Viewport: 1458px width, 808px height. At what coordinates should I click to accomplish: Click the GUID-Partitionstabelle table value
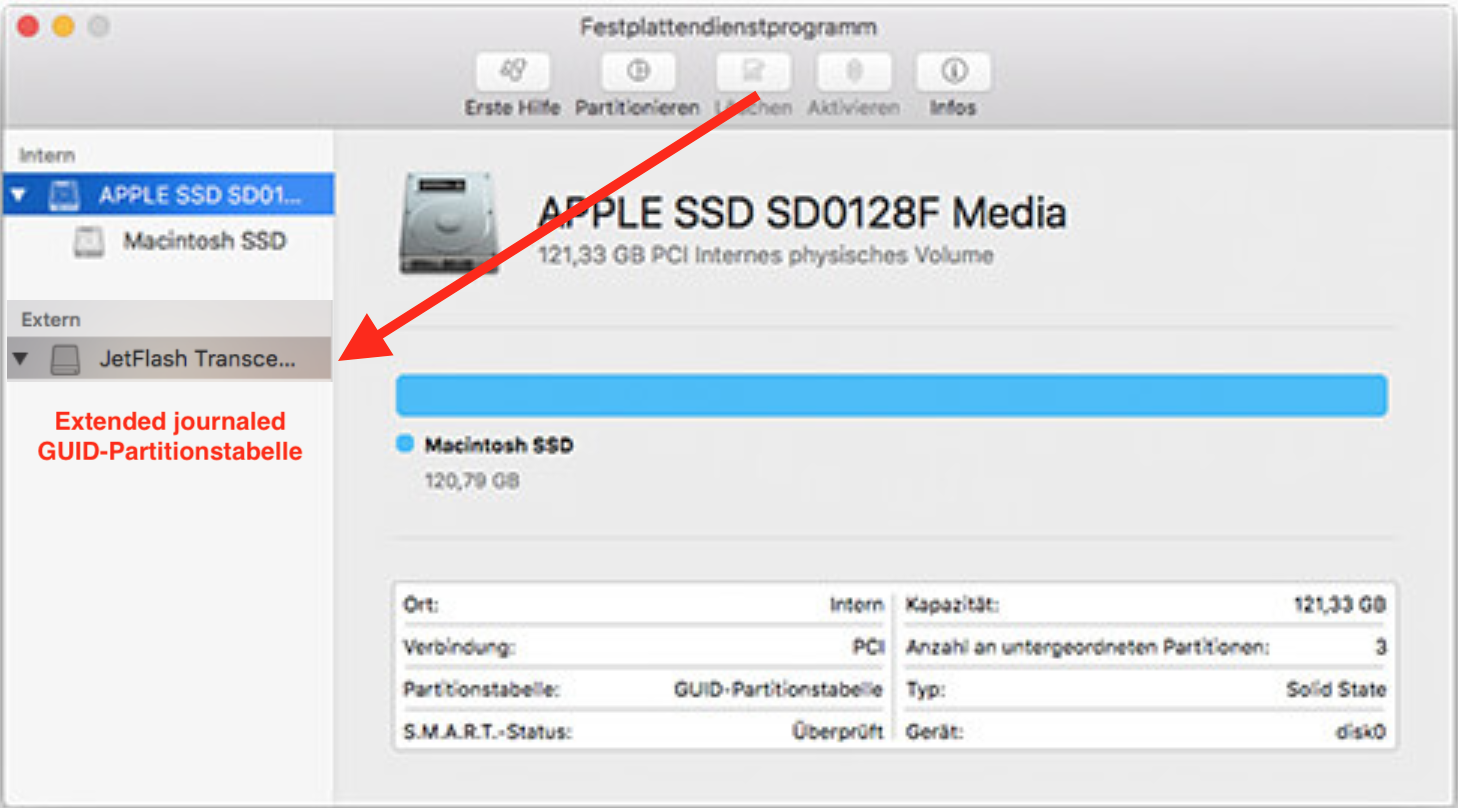coord(778,689)
